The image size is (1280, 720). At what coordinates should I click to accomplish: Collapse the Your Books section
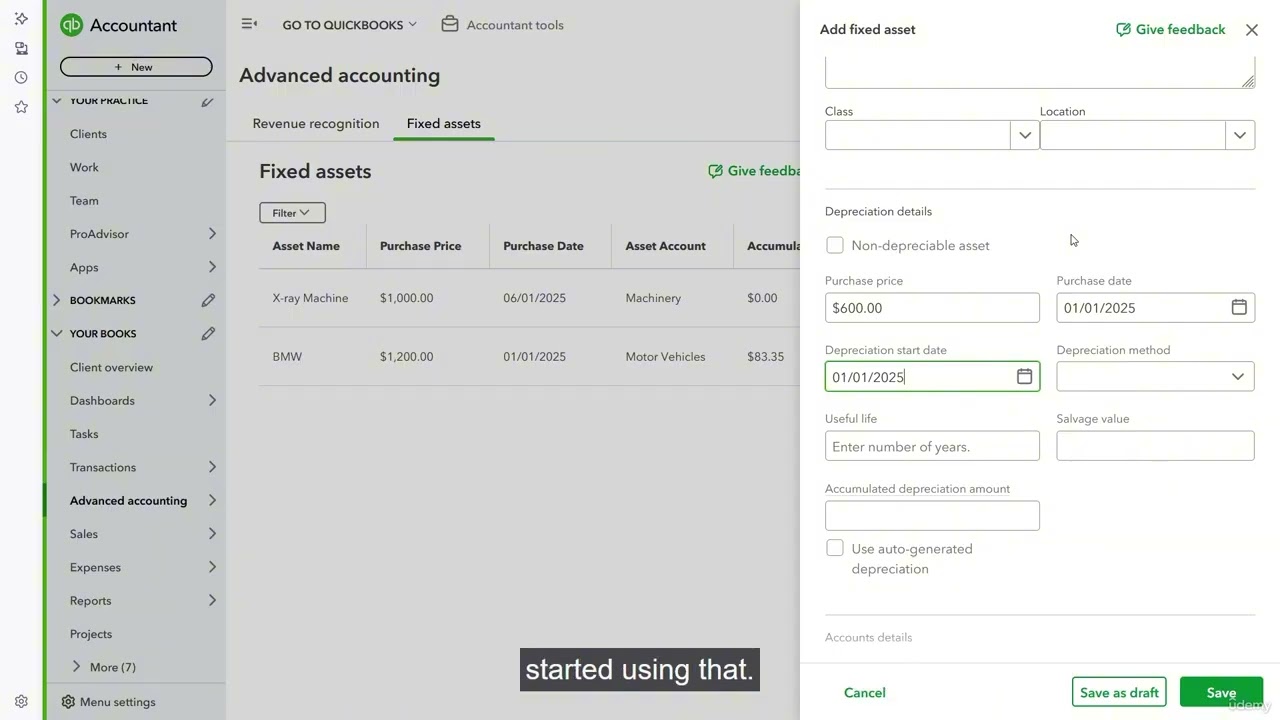coord(57,334)
